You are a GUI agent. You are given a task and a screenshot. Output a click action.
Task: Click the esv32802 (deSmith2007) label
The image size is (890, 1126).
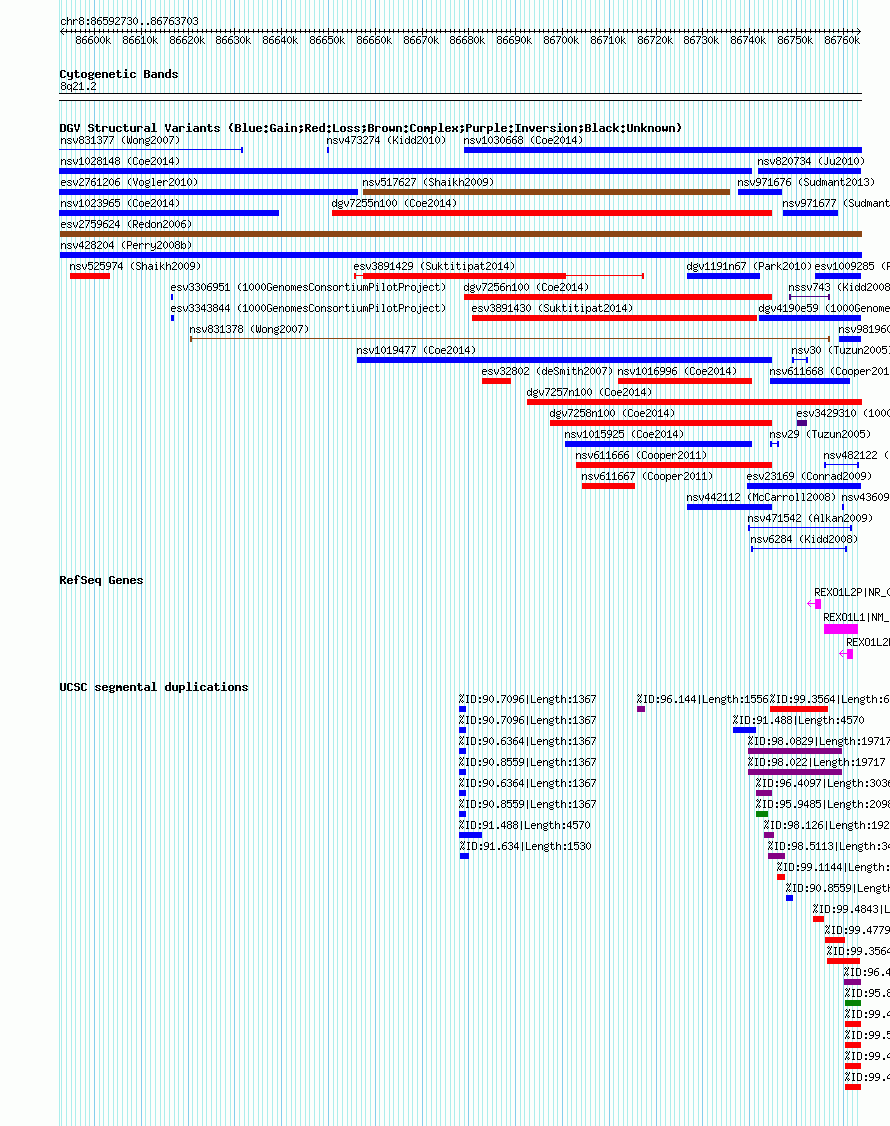coord(547,371)
